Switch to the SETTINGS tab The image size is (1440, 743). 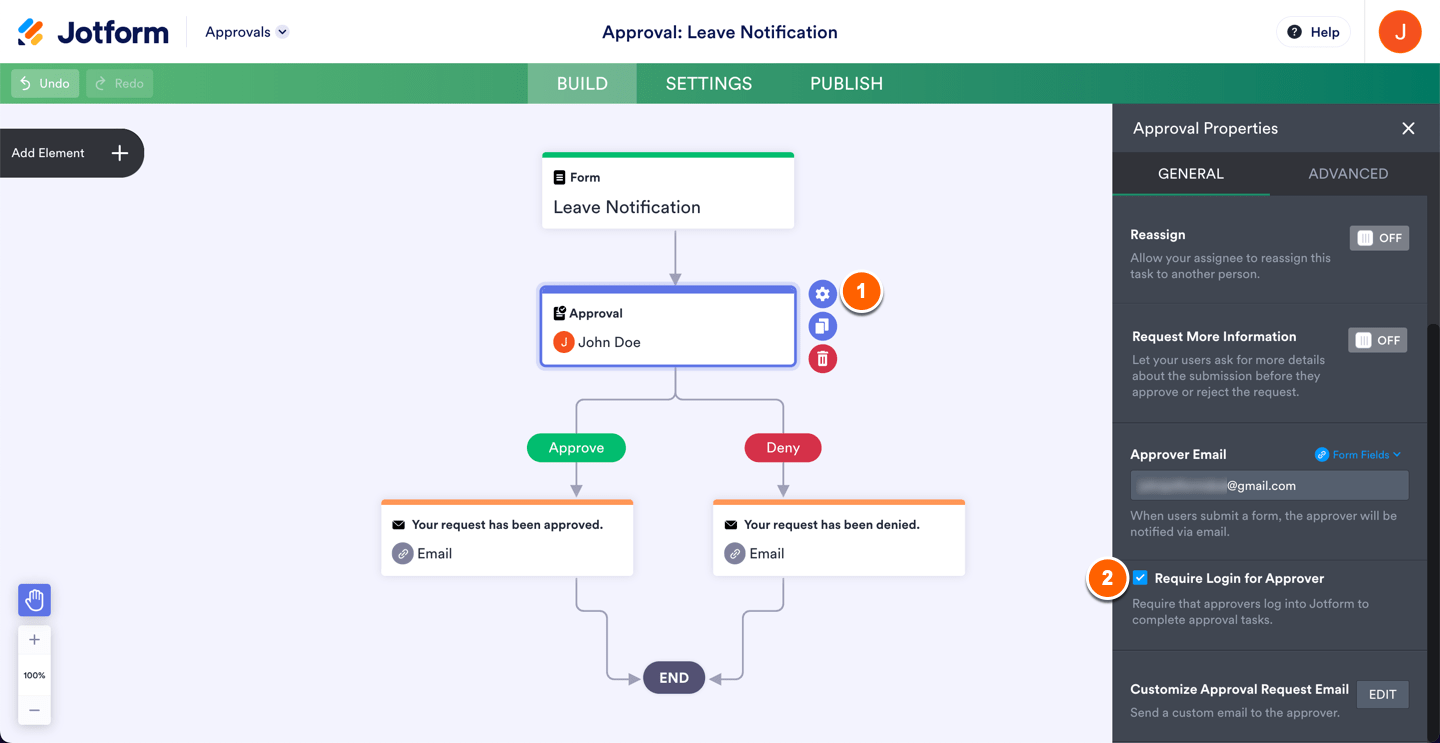click(x=708, y=84)
